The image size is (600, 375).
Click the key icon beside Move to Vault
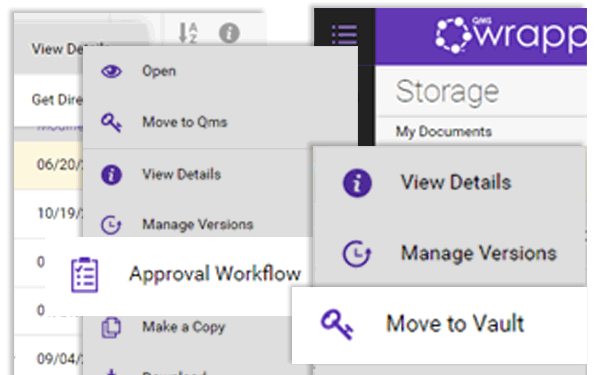click(337, 324)
